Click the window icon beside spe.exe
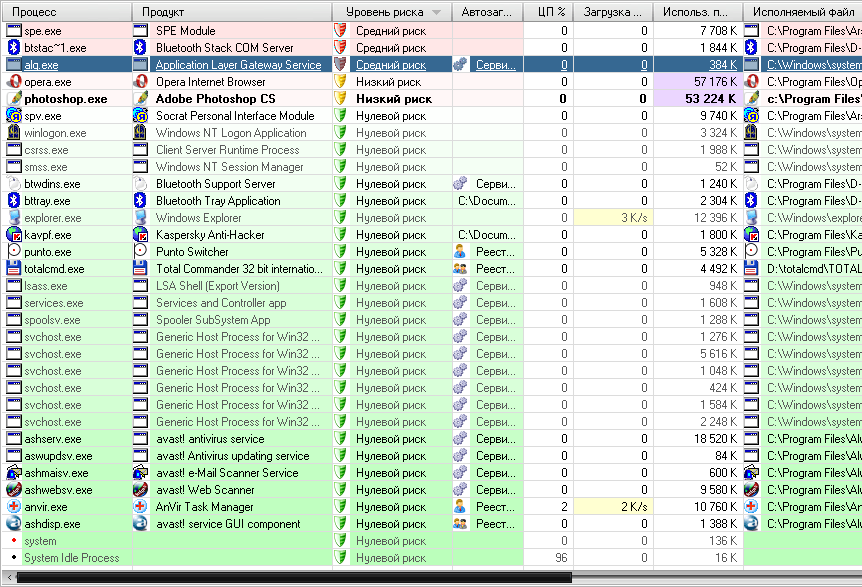 click(13, 31)
